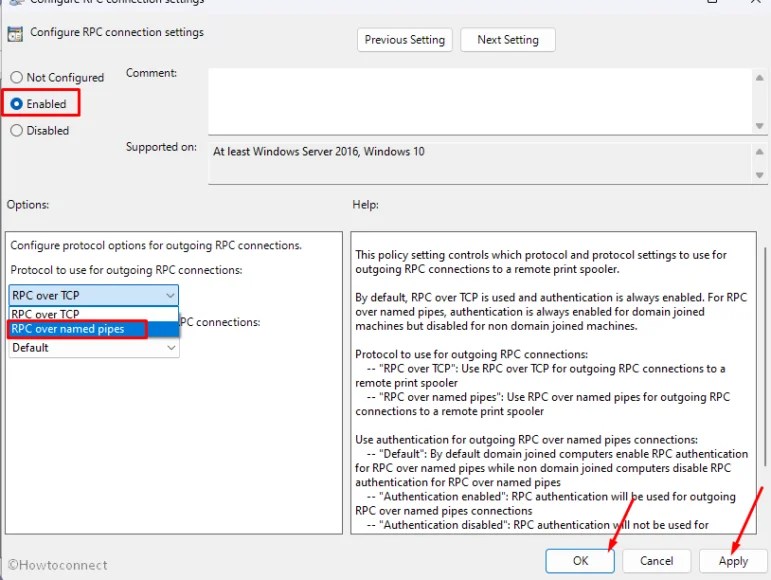
Task: Click Supported on scroll down arrow
Action: pyautogui.click(x=759, y=175)
